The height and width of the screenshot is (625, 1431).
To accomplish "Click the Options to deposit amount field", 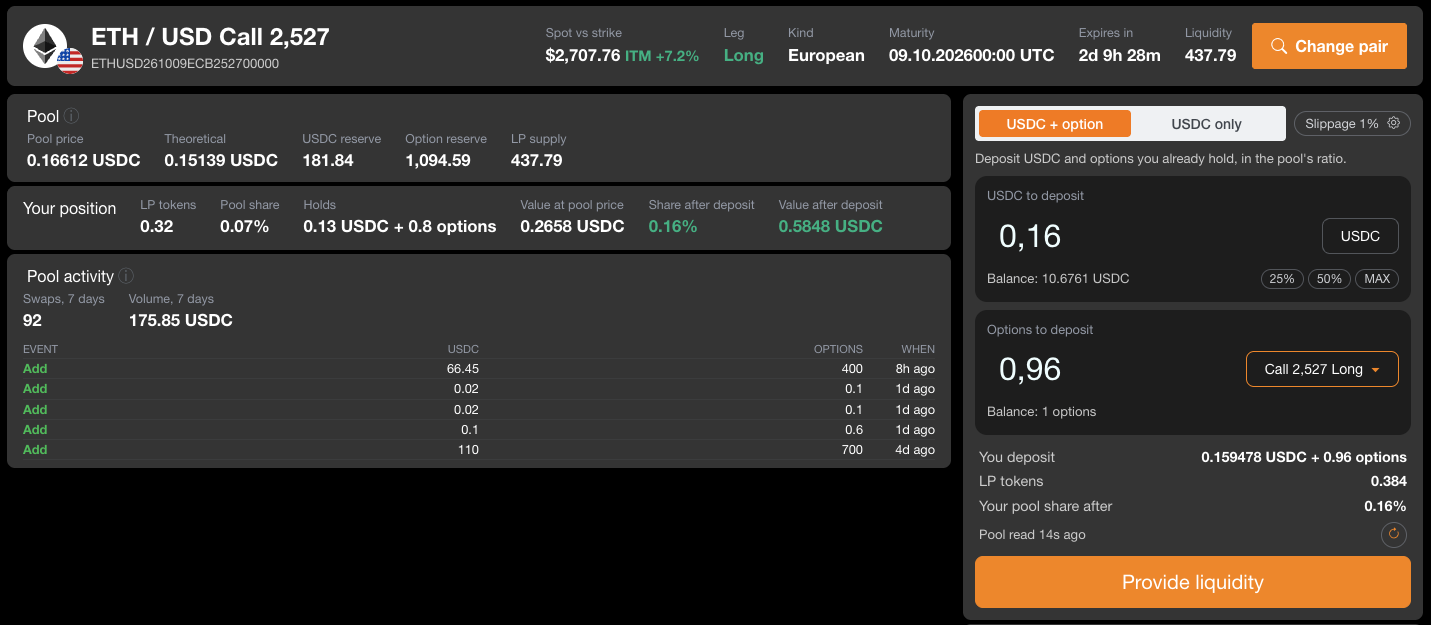I will (x=1110, y=369).
